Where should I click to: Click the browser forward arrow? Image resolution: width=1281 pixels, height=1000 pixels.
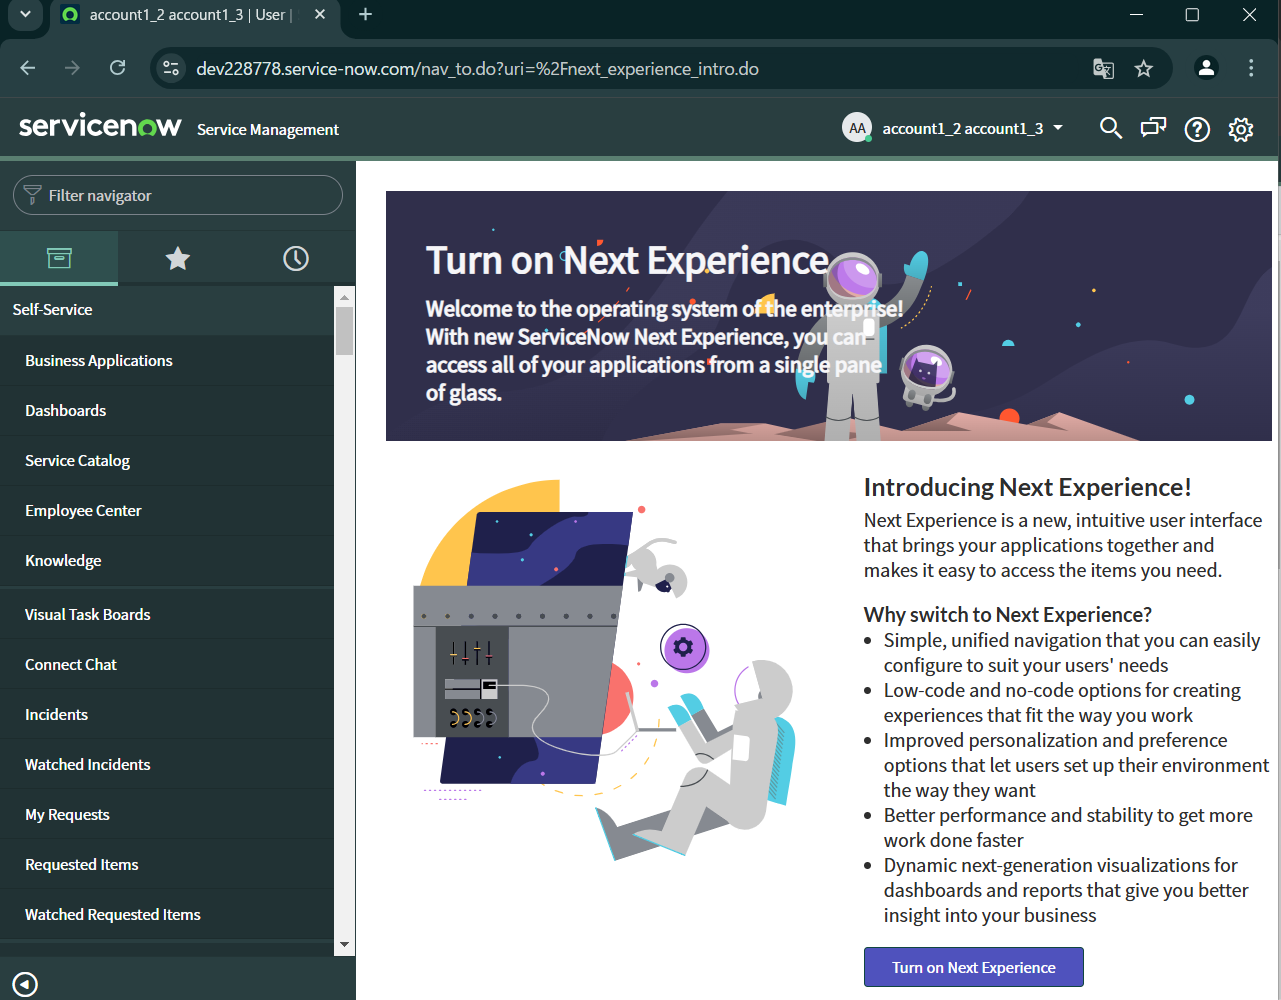pos(72,68)
